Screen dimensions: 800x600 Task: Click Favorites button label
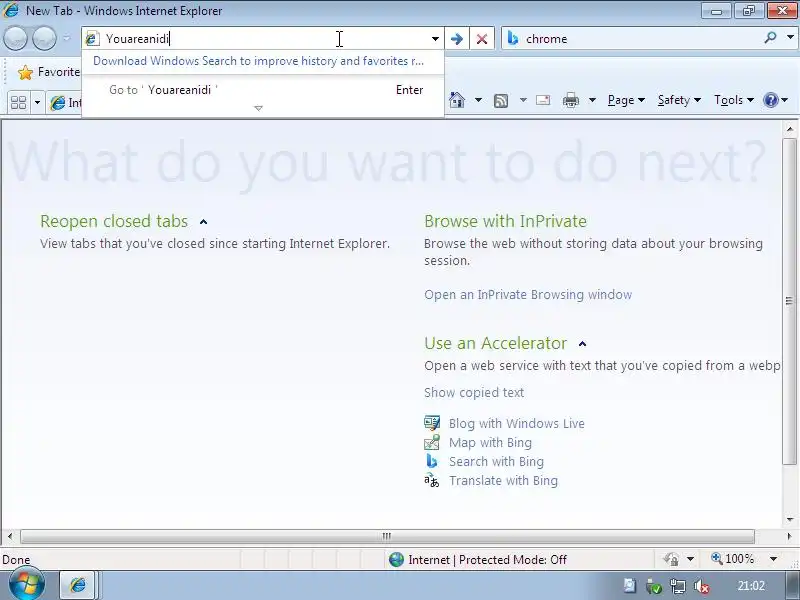[59, 72]
